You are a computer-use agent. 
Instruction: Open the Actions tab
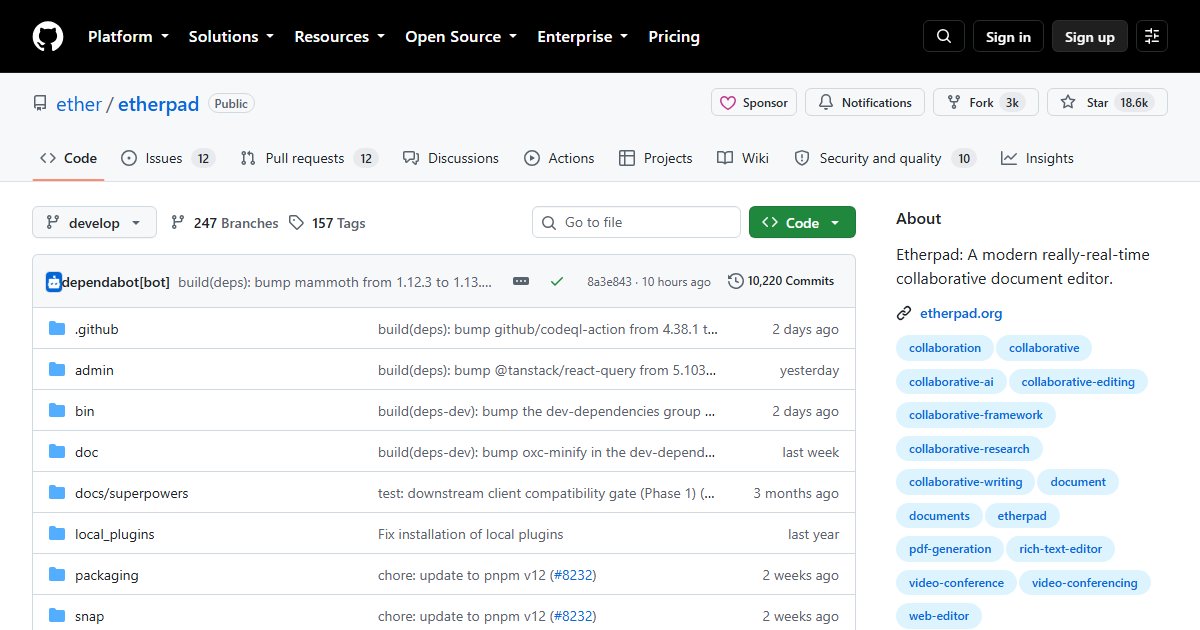point(558,158)
